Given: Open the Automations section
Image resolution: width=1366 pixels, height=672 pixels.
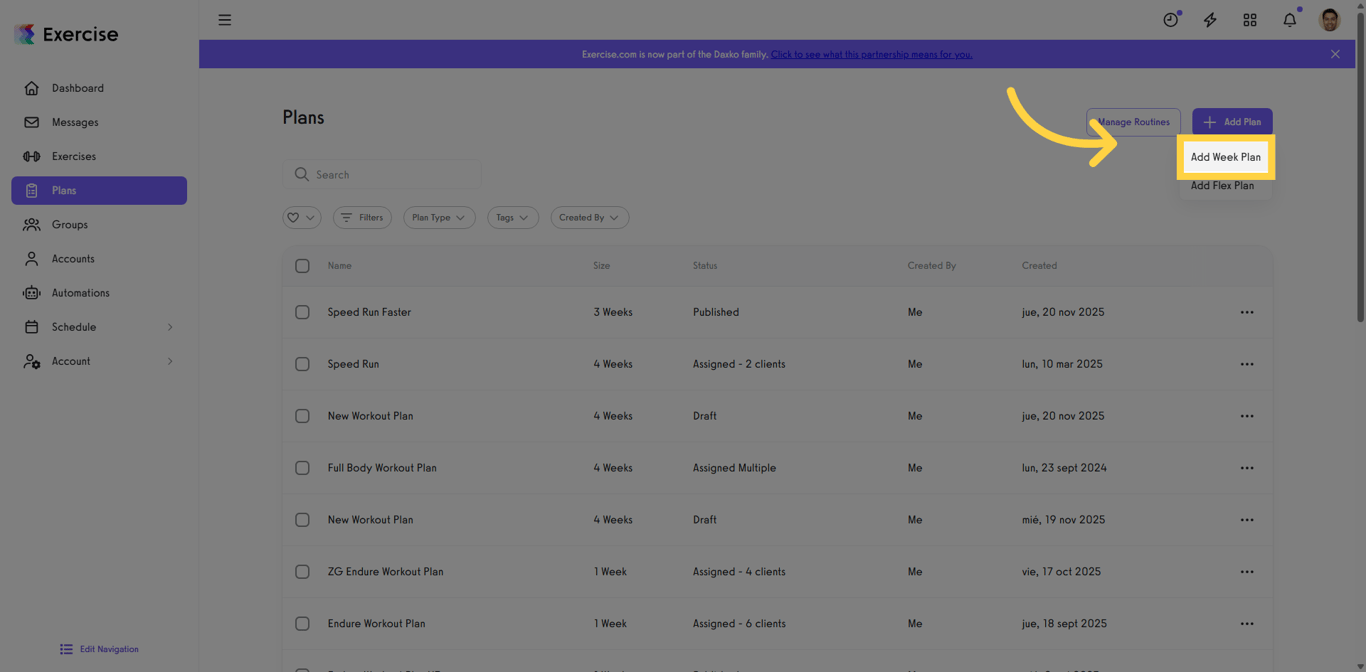Looking at the screenshot, I should 80,292.
